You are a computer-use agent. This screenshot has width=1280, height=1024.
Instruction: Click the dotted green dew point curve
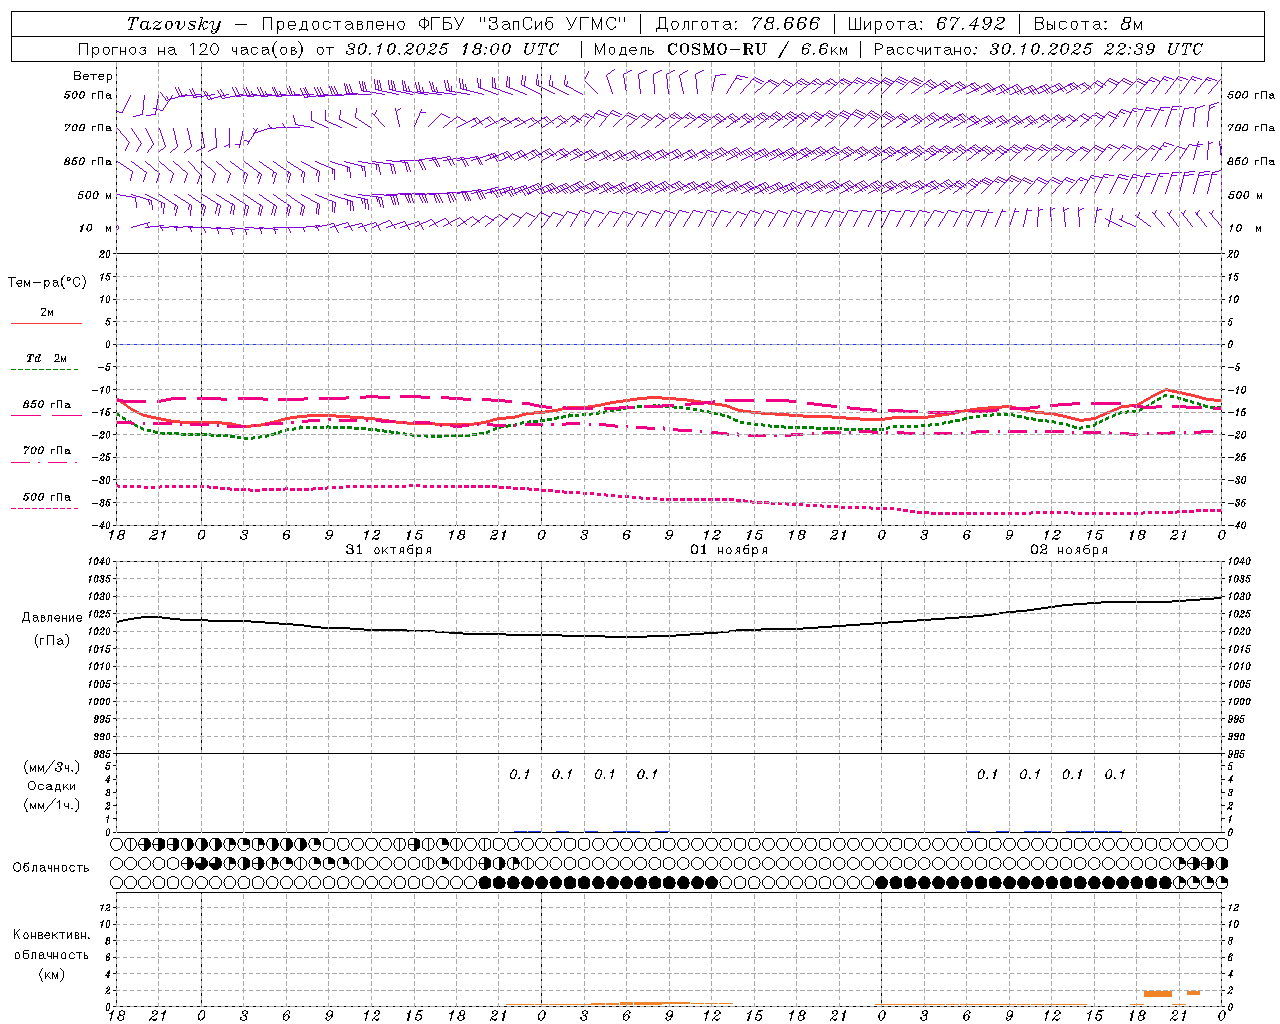(x=669, y=406)
